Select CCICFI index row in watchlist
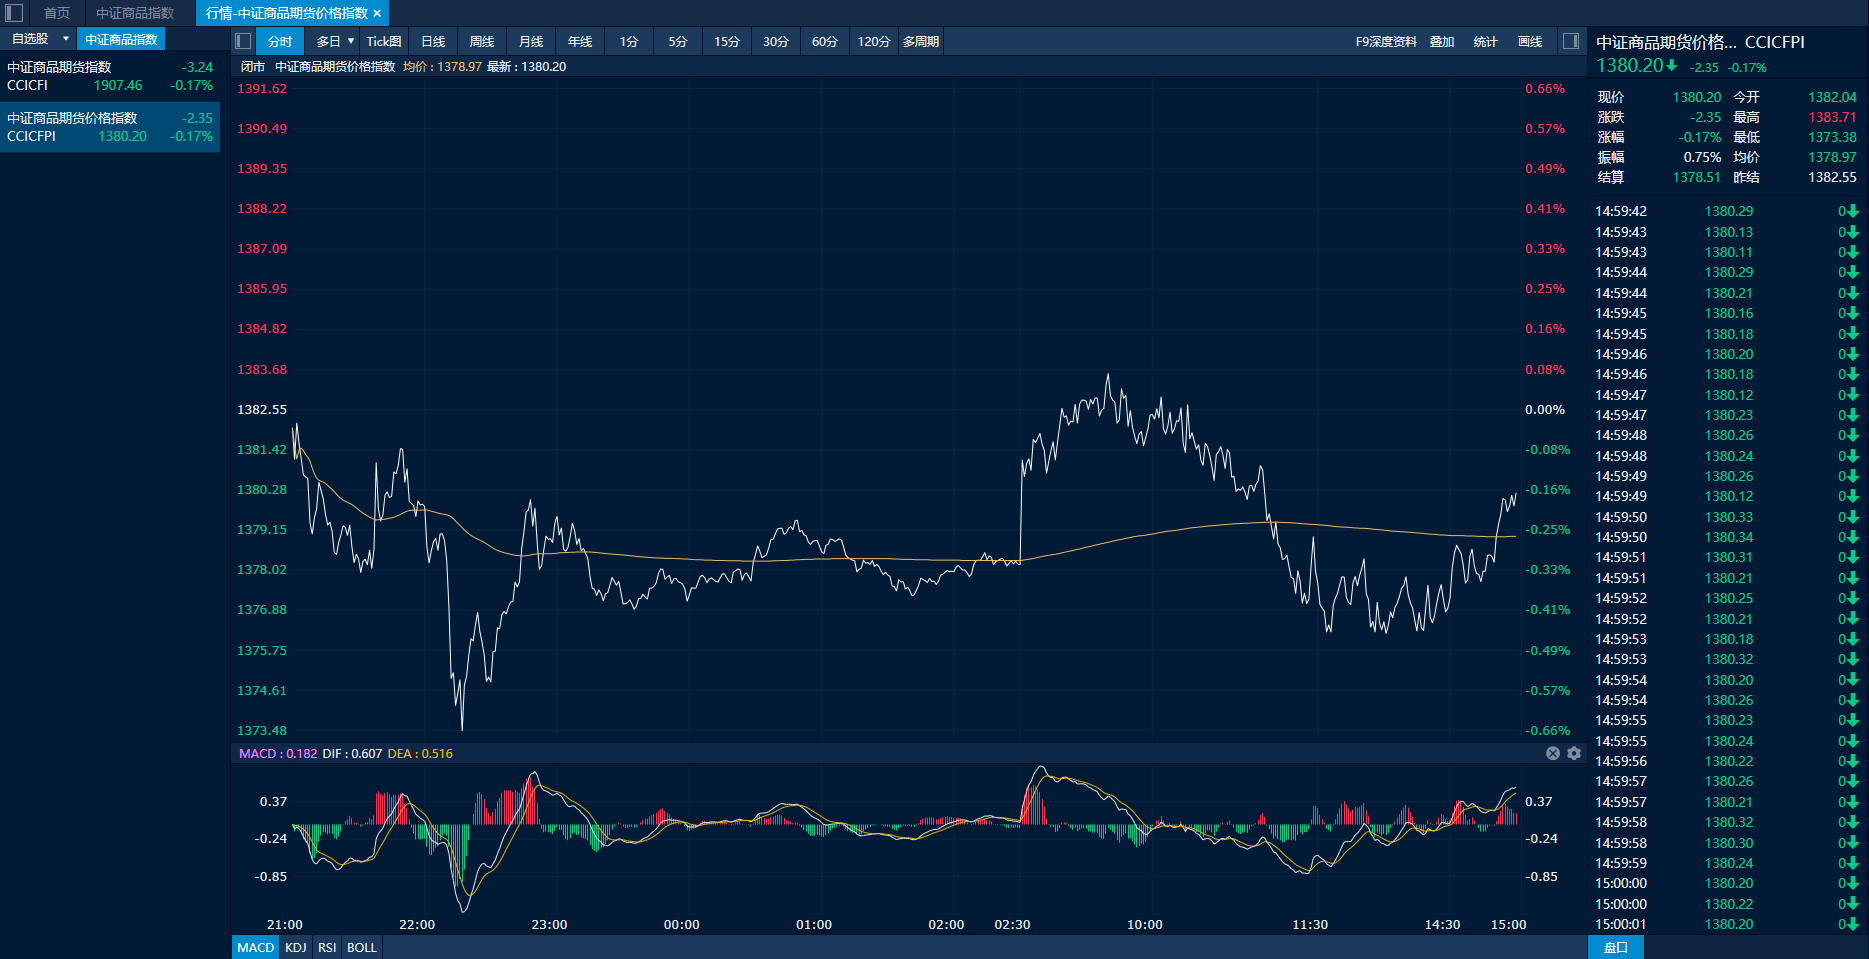This screenshot has width=1869, height=959. [x=110, y=76]
